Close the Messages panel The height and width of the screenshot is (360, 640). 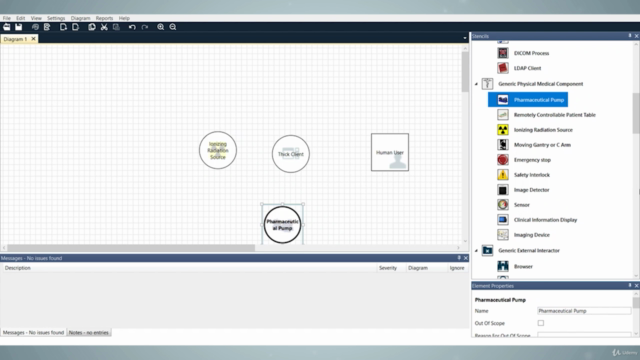click(x=465, y=258)
